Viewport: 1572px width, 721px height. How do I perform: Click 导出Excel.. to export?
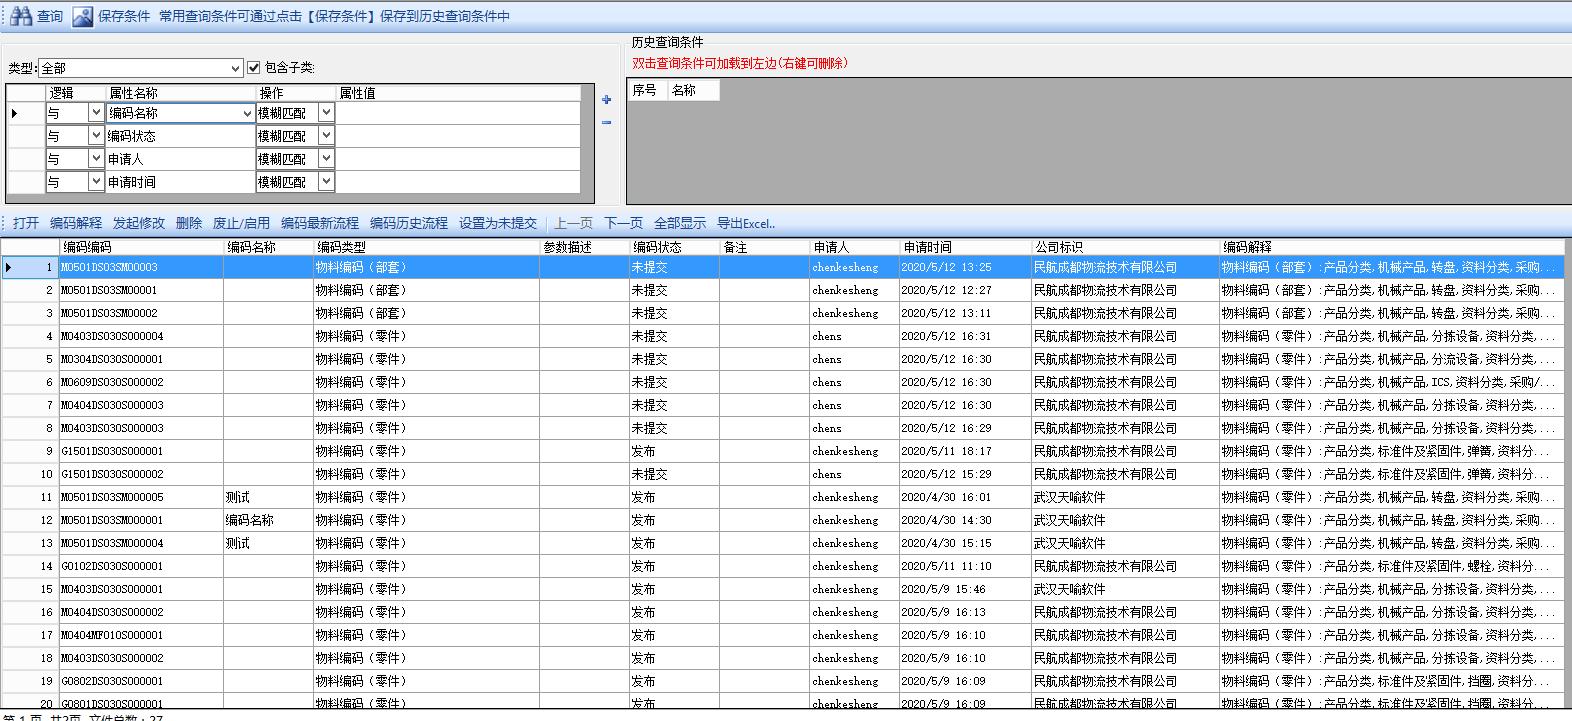(x=746, y=223)
